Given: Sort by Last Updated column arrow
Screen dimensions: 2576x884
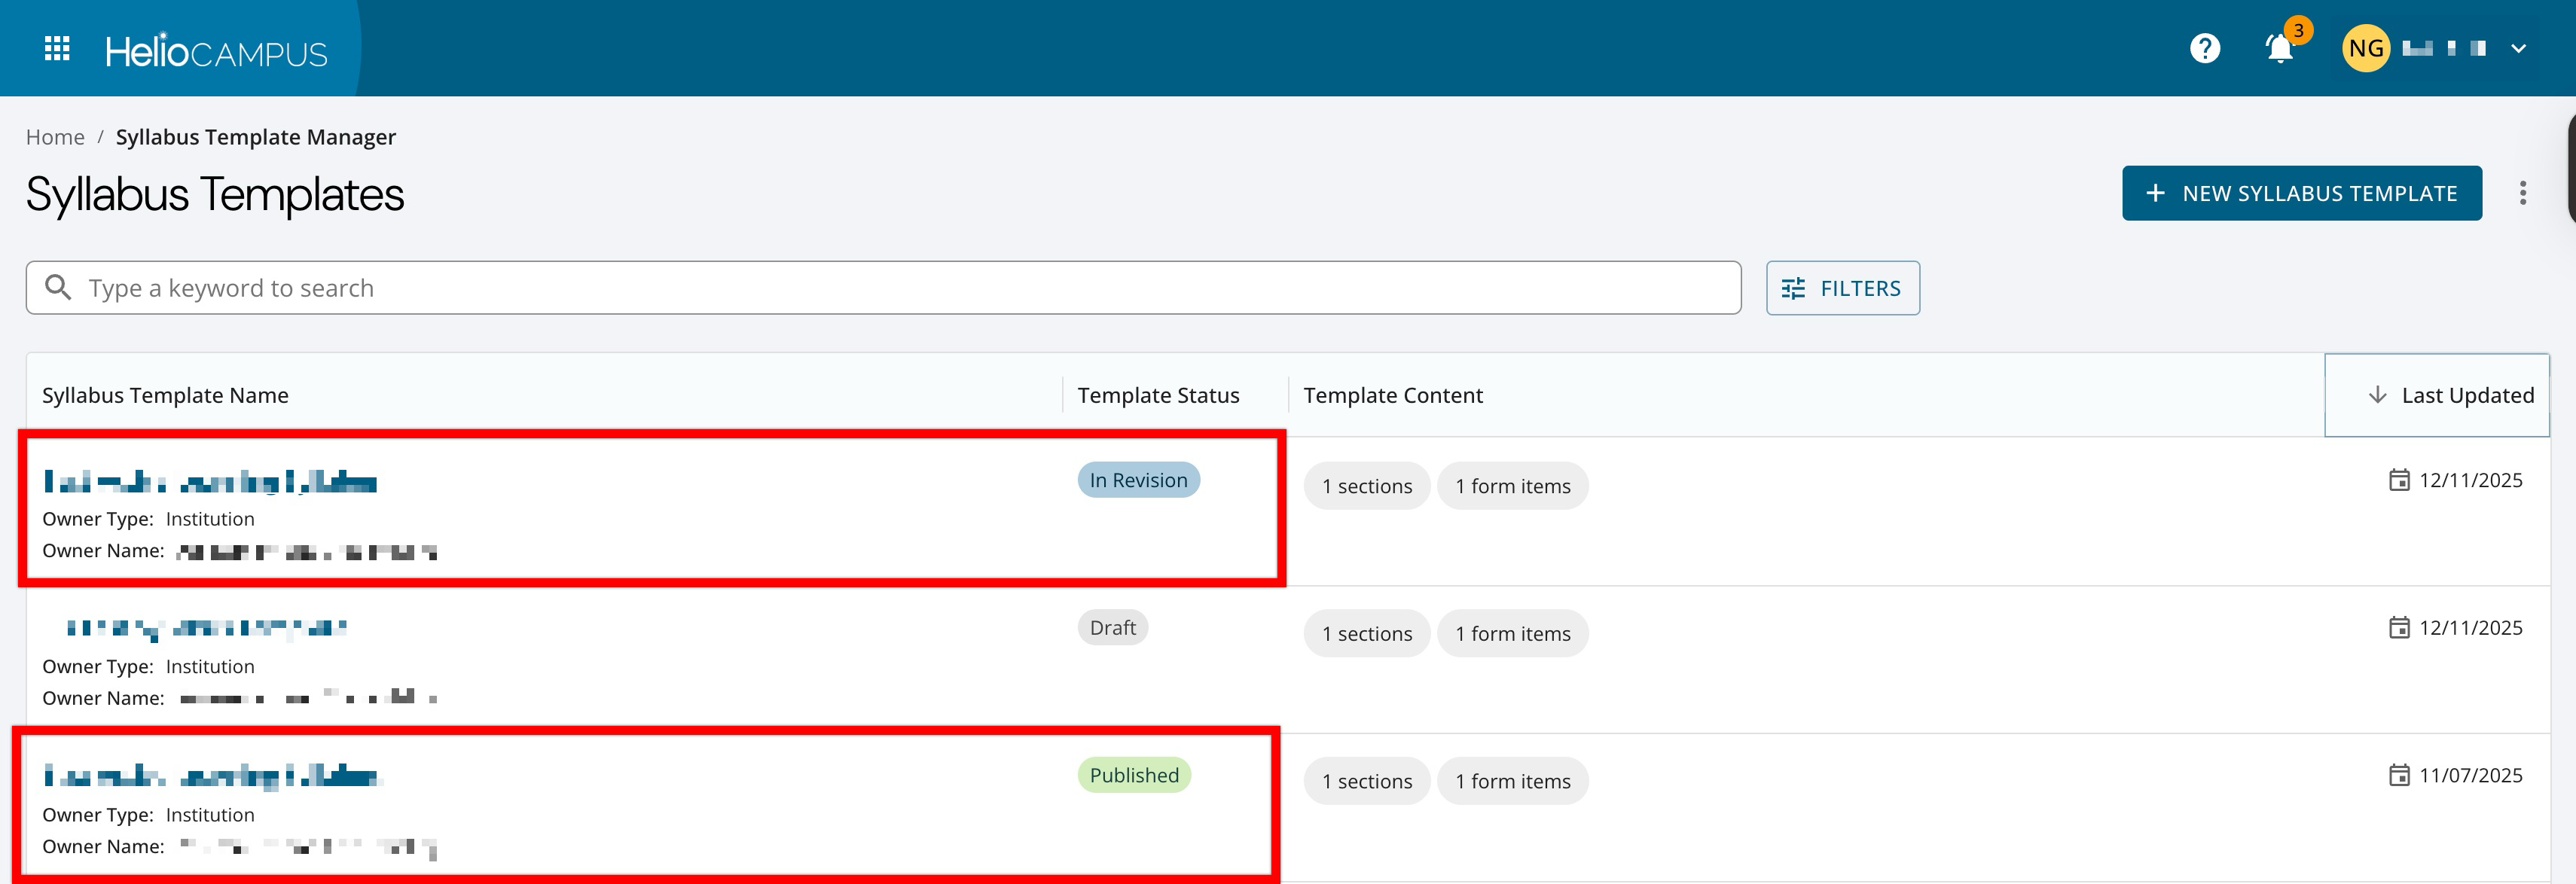Looking at the screenshot, I should (x=2377, y=395).
